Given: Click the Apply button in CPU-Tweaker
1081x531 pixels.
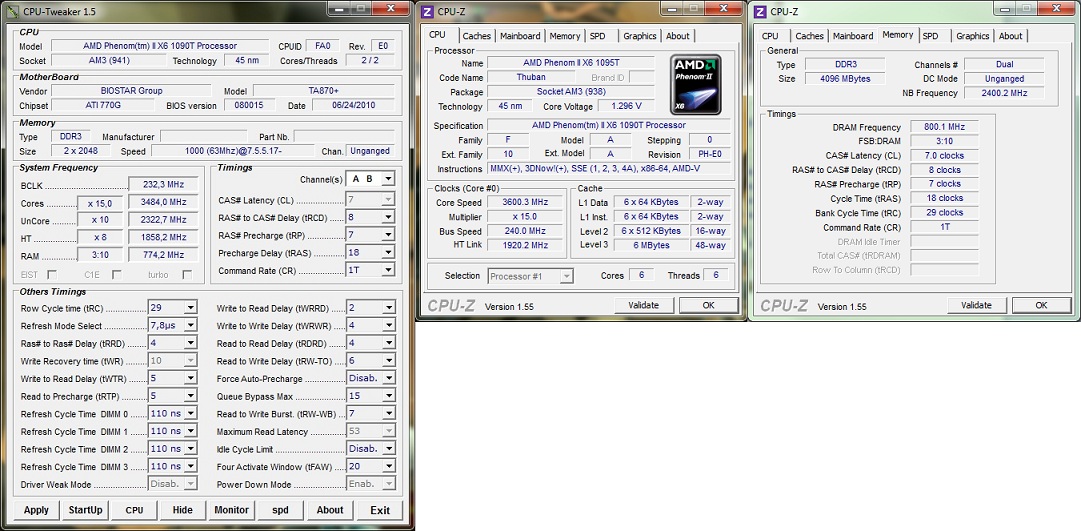Looking at the screenshot, I should point(37,510).
